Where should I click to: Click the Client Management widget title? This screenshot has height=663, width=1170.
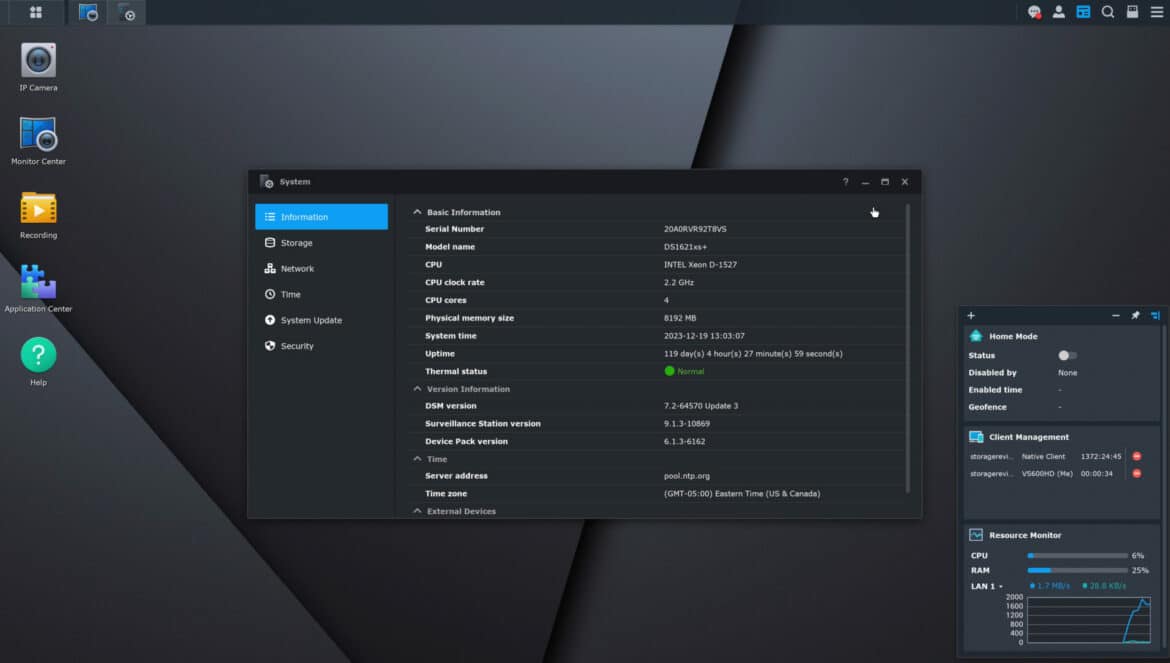[x=1029, y=437]
